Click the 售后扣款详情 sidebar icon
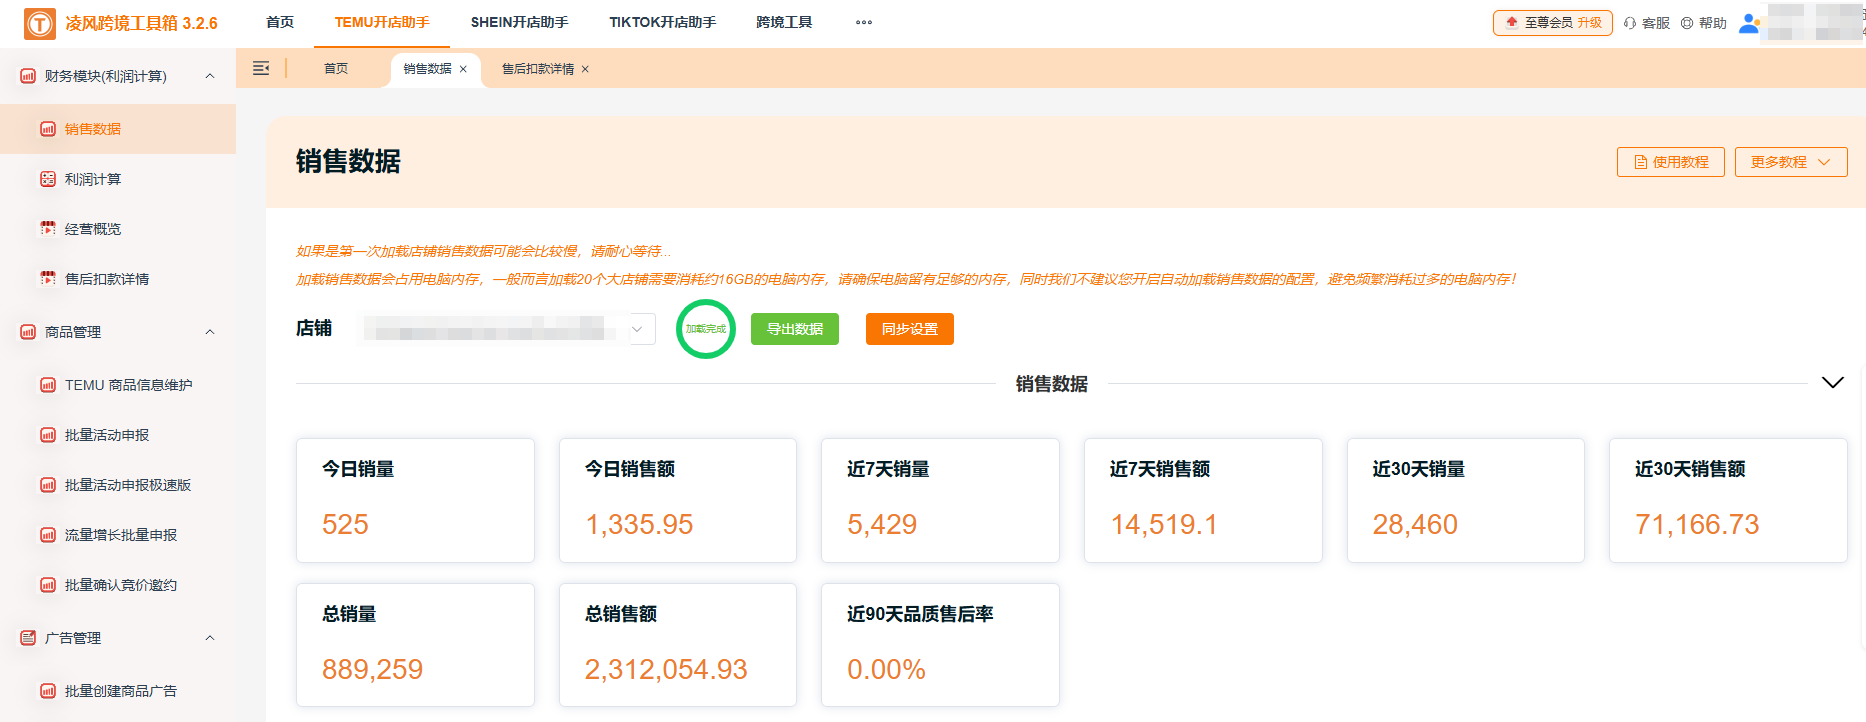Screen dimensions: 1866x722 point(48,279)
